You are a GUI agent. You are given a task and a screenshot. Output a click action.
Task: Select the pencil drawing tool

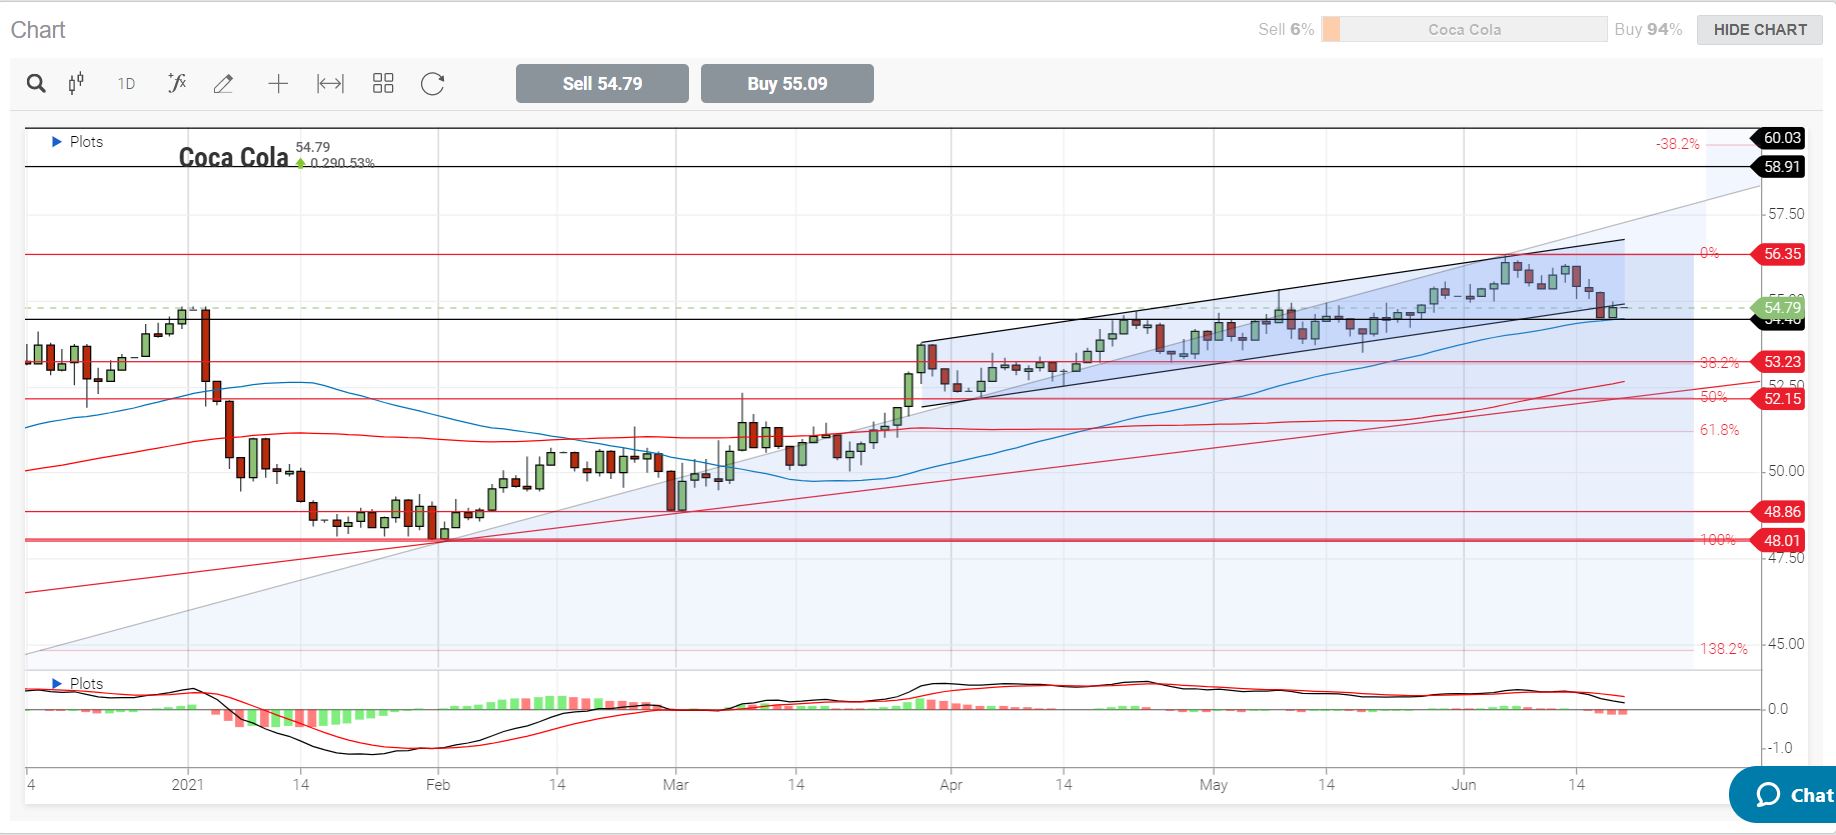[x=223, y=84]
